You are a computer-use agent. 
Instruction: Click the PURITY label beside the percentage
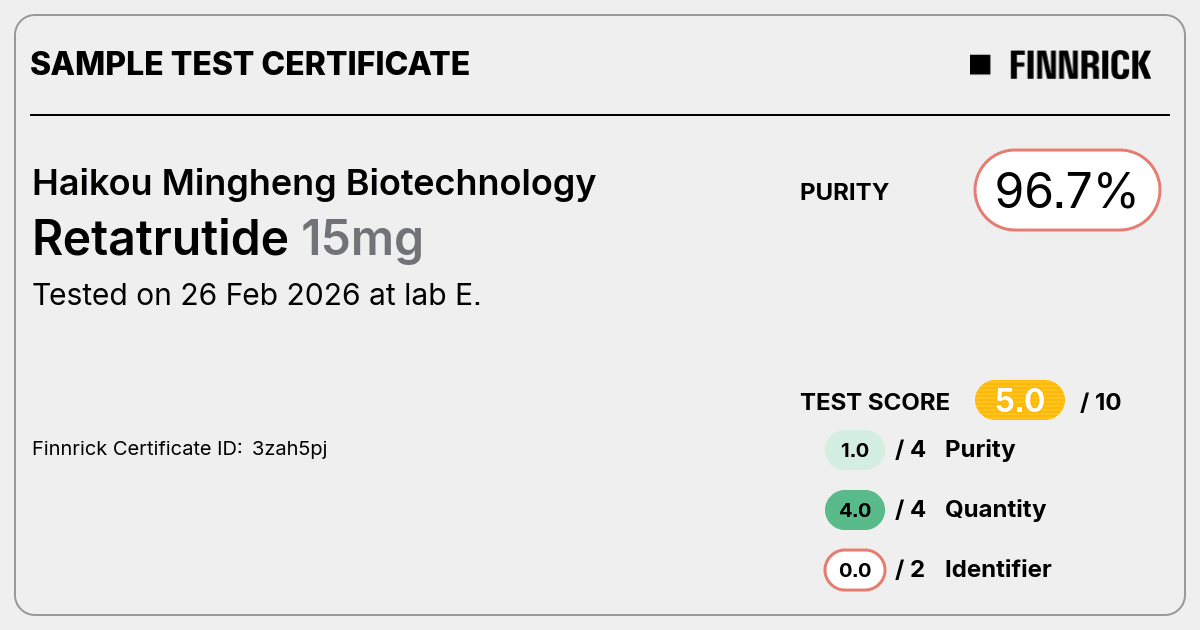click(x=844, y=192)
